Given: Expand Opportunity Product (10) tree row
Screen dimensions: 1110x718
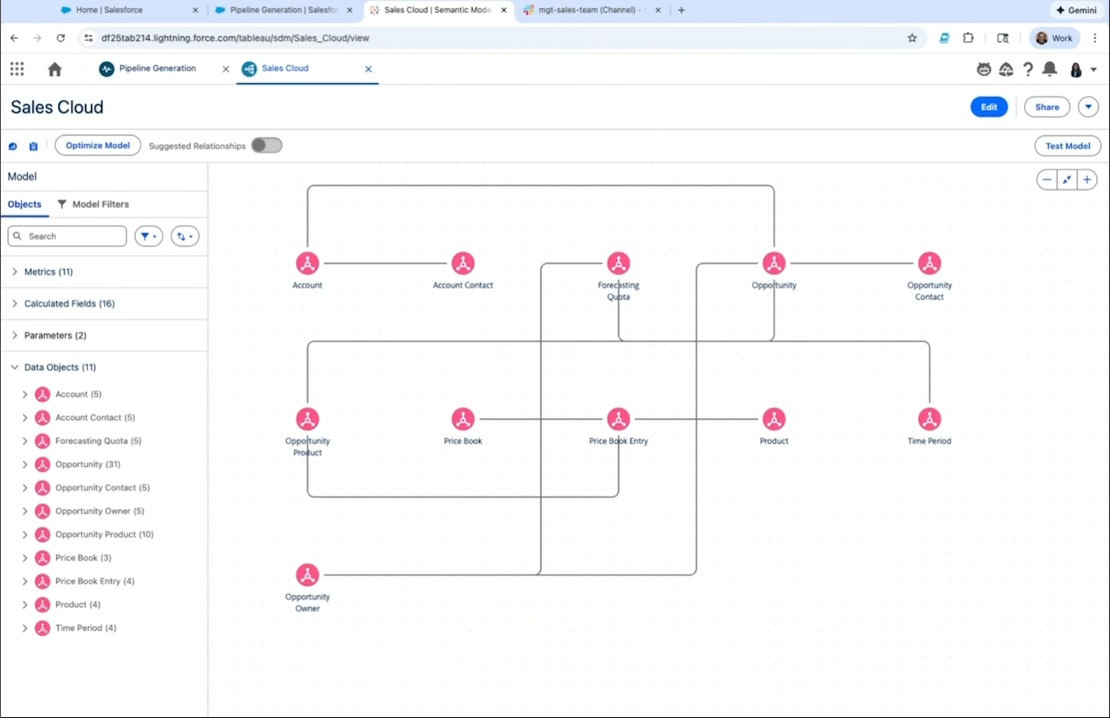Looking at the screenshot, I should [x=25, y=535].
